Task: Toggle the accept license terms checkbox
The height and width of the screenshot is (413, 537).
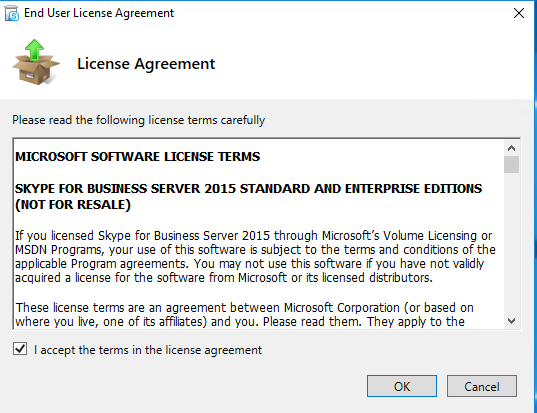Action: pyautogui.click(x=20, y=349)
